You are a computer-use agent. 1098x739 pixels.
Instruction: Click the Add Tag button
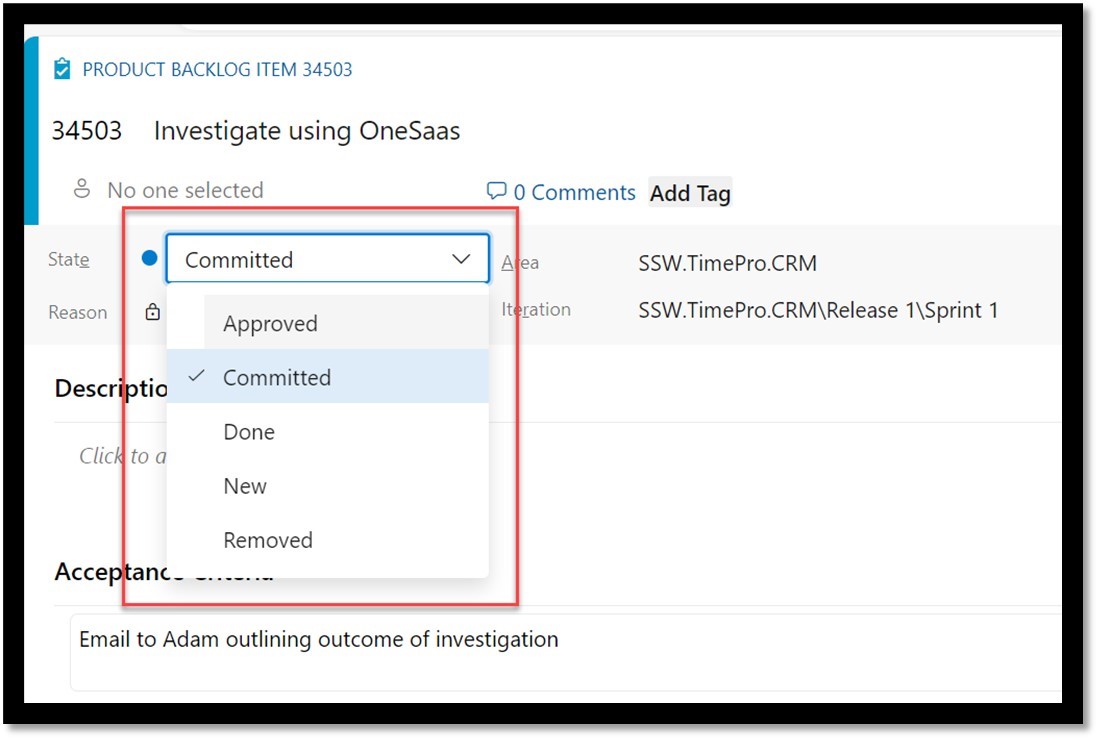(x=690, y=193)
